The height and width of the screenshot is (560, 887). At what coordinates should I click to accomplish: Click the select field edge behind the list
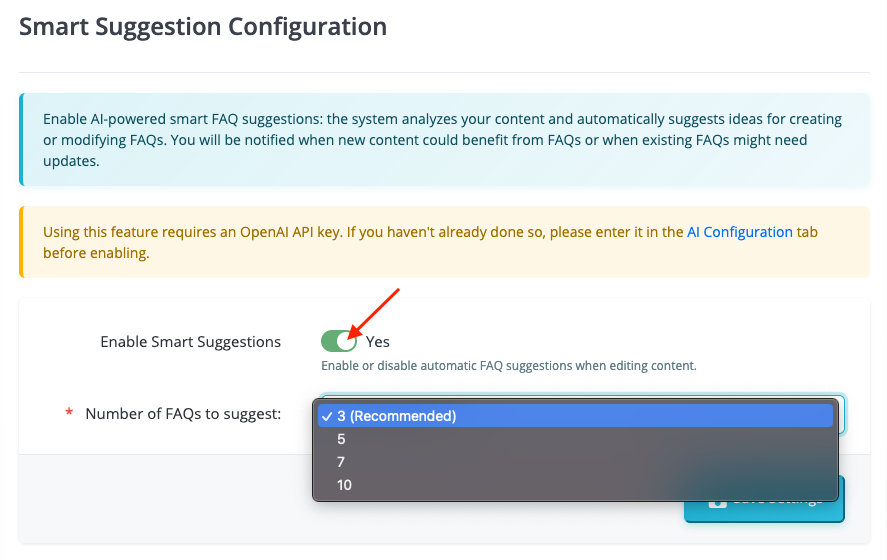840,413
